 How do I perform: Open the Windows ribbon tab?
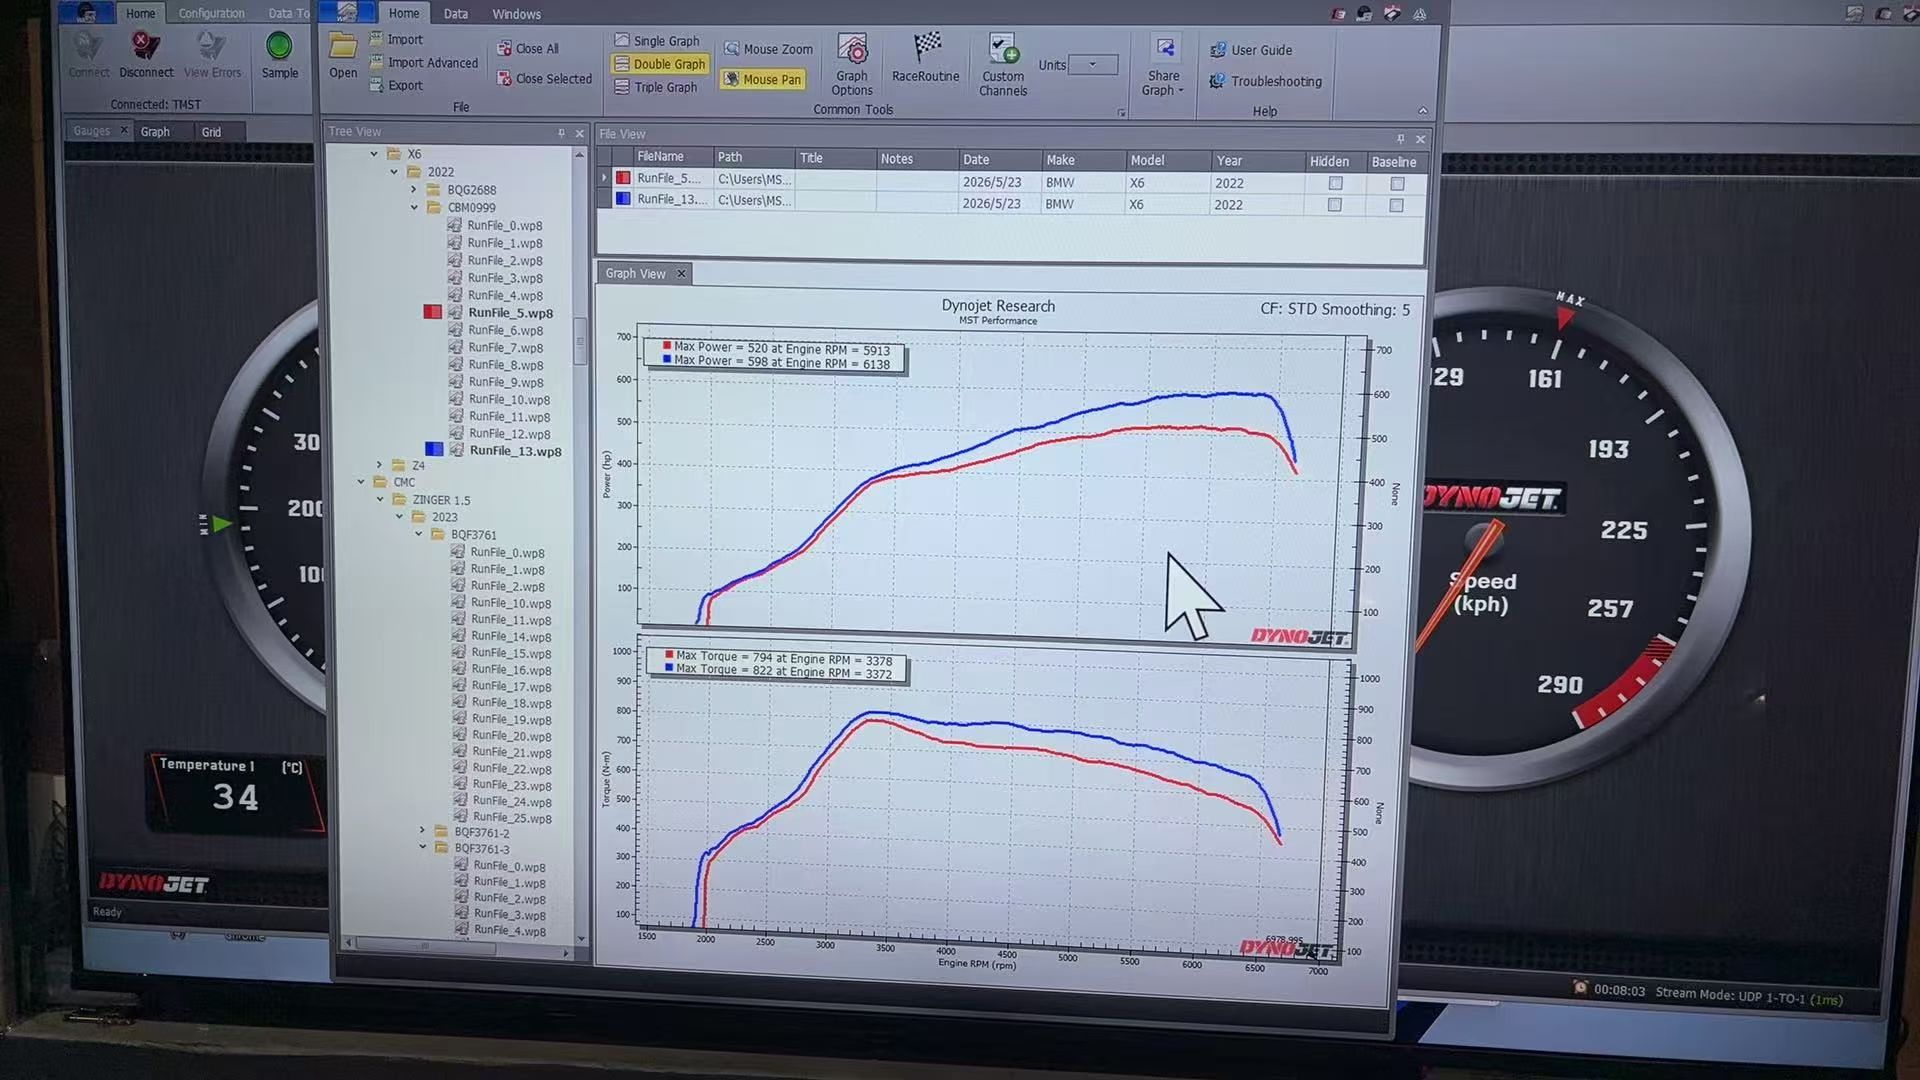click(516, 14)
